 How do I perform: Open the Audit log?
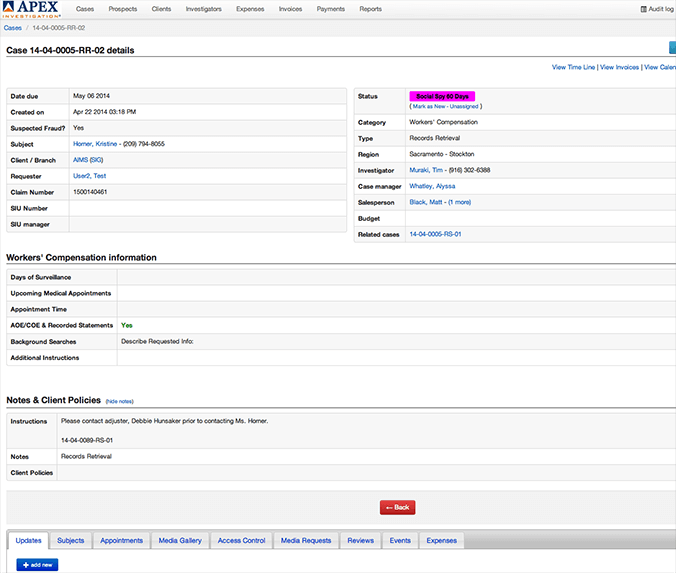657,9
